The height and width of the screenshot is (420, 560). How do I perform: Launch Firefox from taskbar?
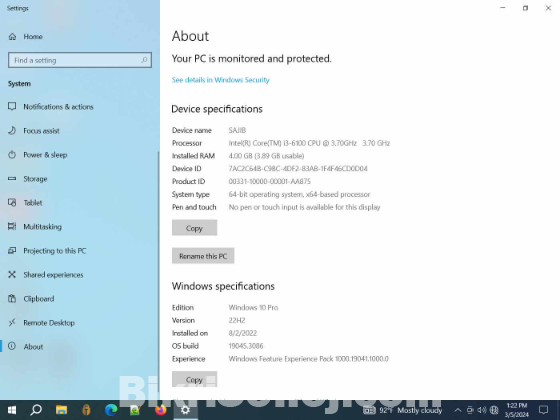161,410
